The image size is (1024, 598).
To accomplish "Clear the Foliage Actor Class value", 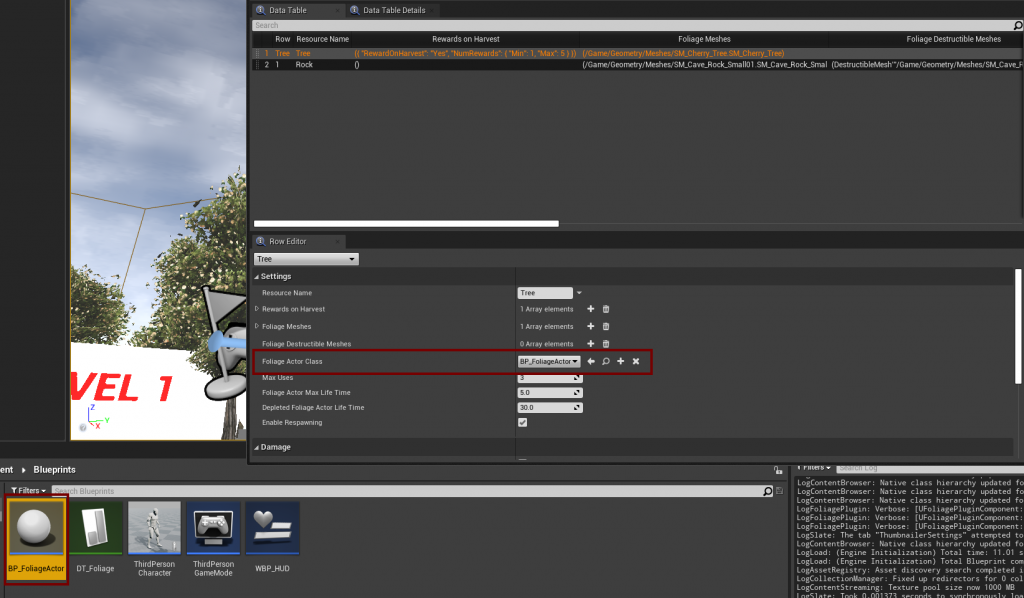I will (636, 361).
